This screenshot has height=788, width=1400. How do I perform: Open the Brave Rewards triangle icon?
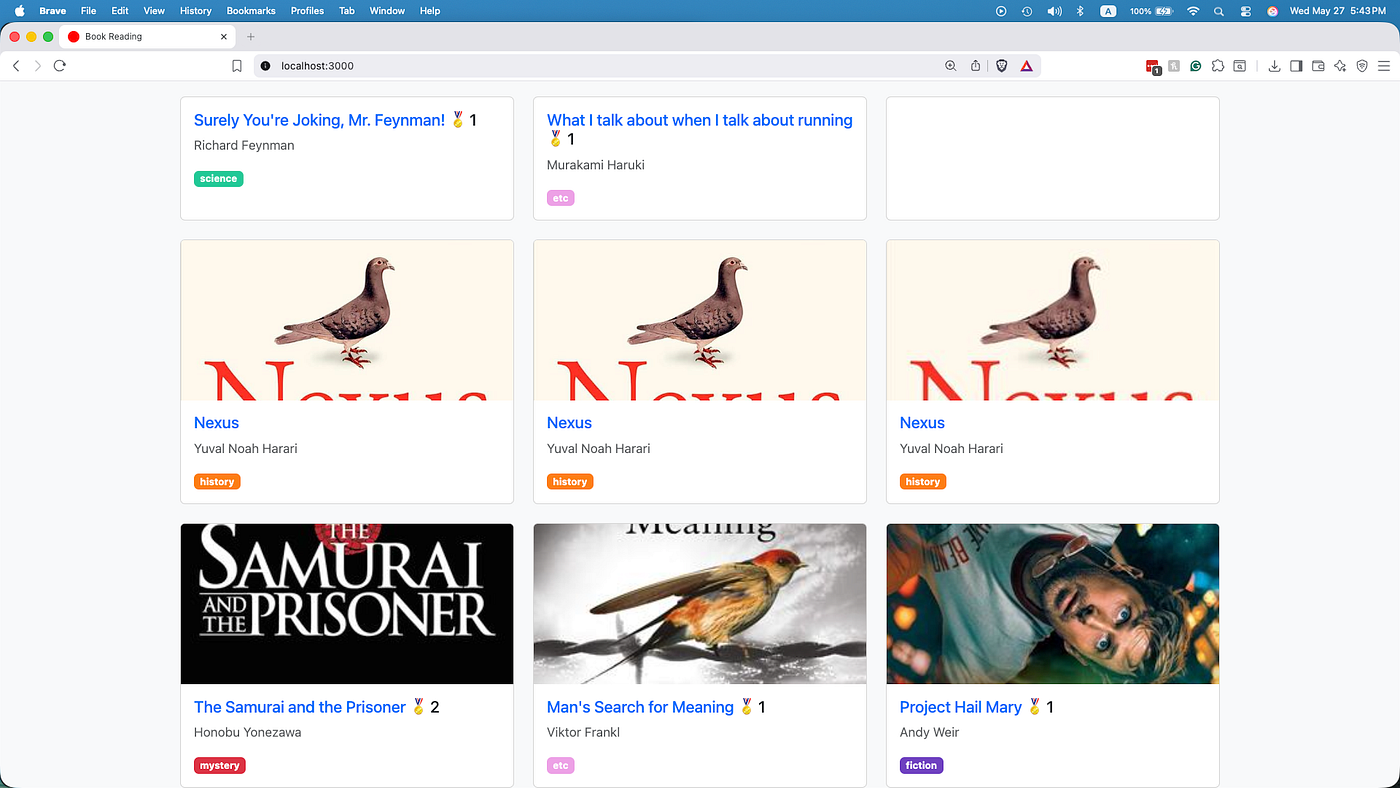pos(1027,66)
